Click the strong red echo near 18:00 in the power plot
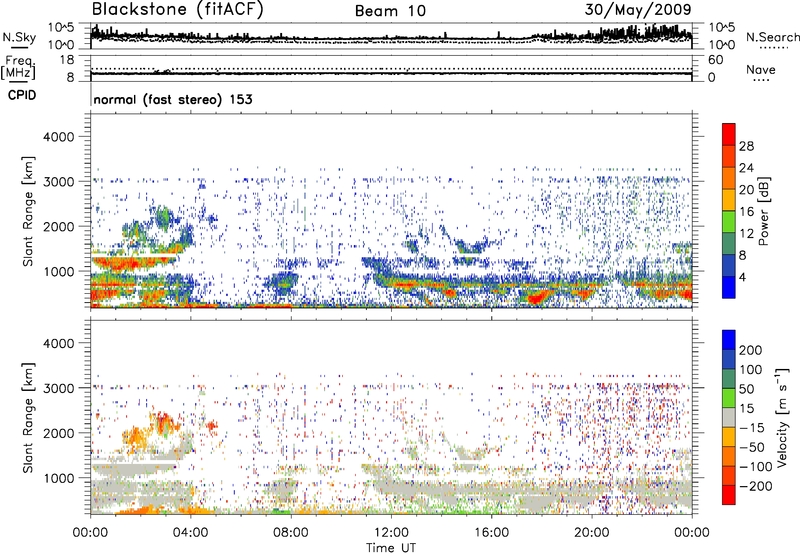This screenshot has height=554, width=800. click(536, 298)
